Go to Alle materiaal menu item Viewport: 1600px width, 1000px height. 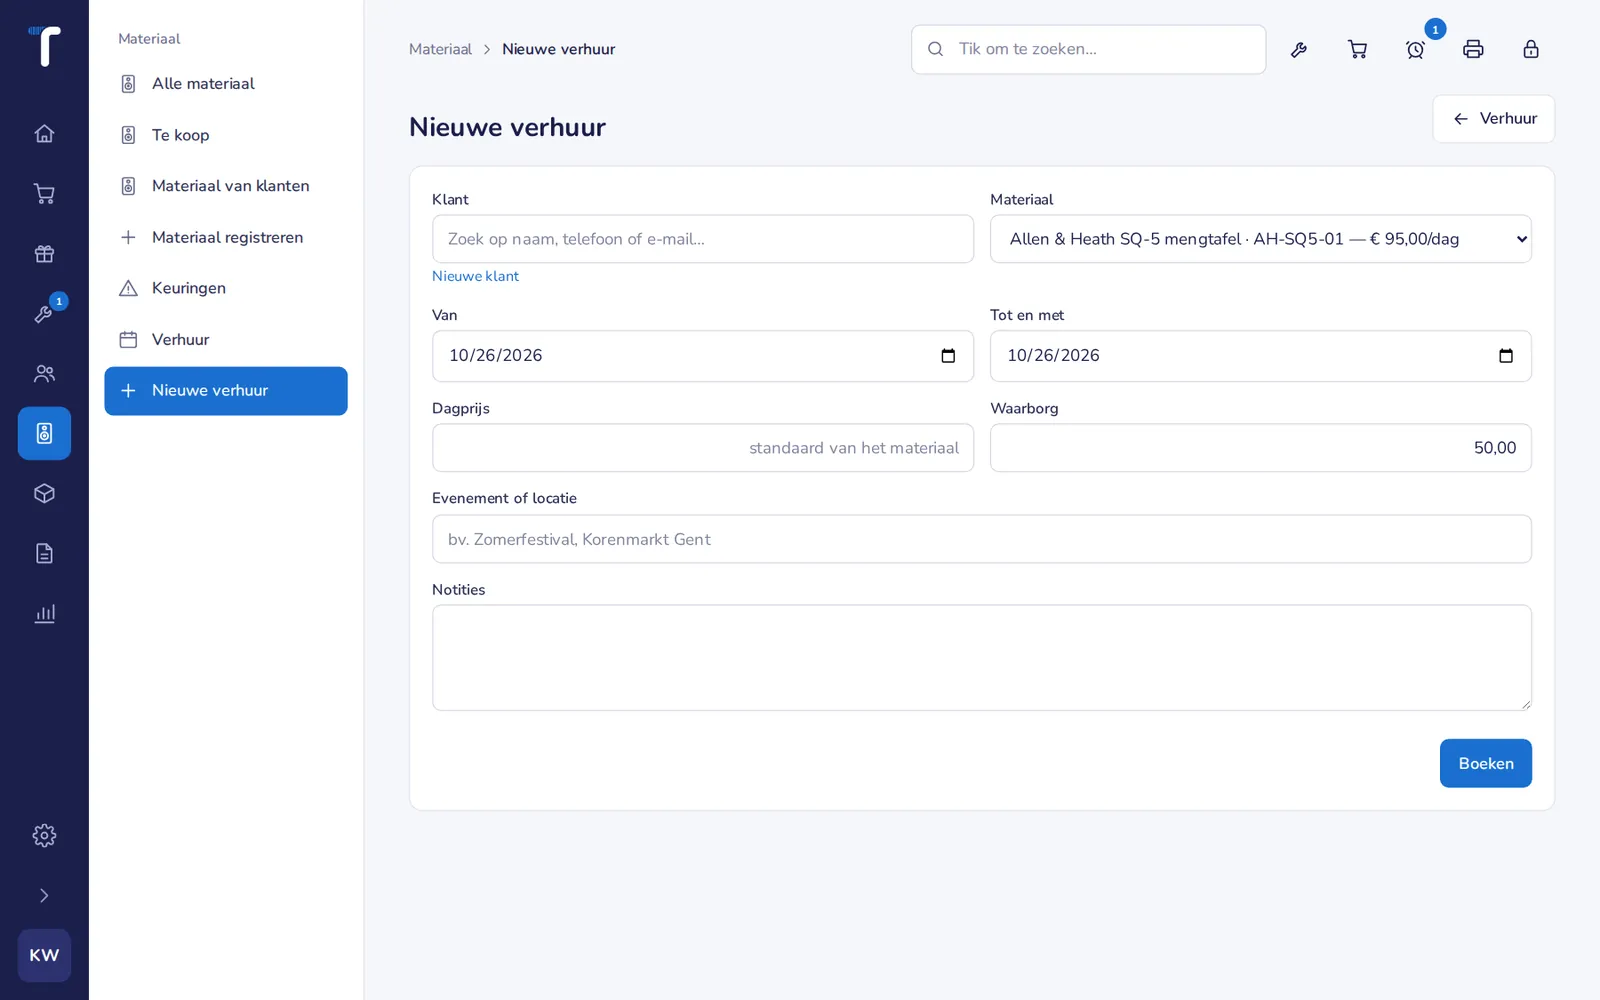pyautogui.click(x=226, y=84)
